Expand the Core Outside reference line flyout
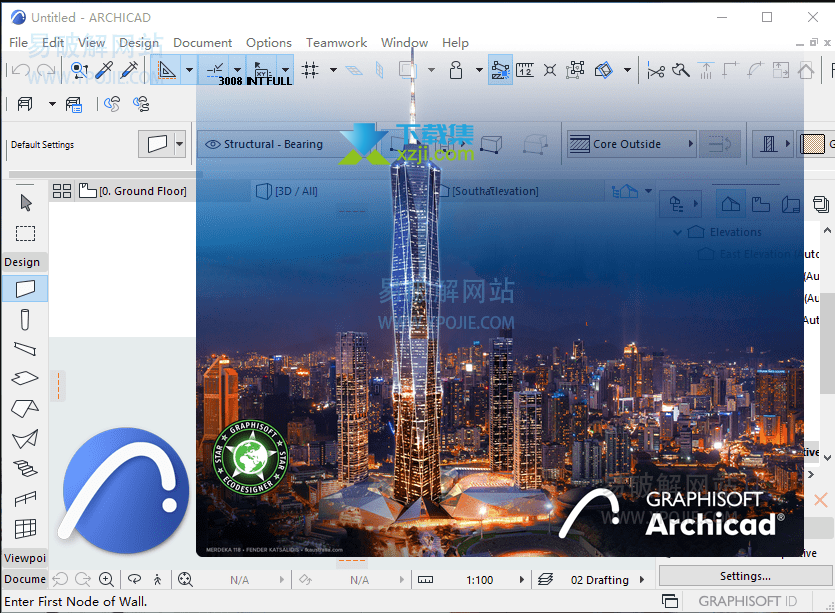The height and width of the screenshot is (613, 835). coord(691,143)
